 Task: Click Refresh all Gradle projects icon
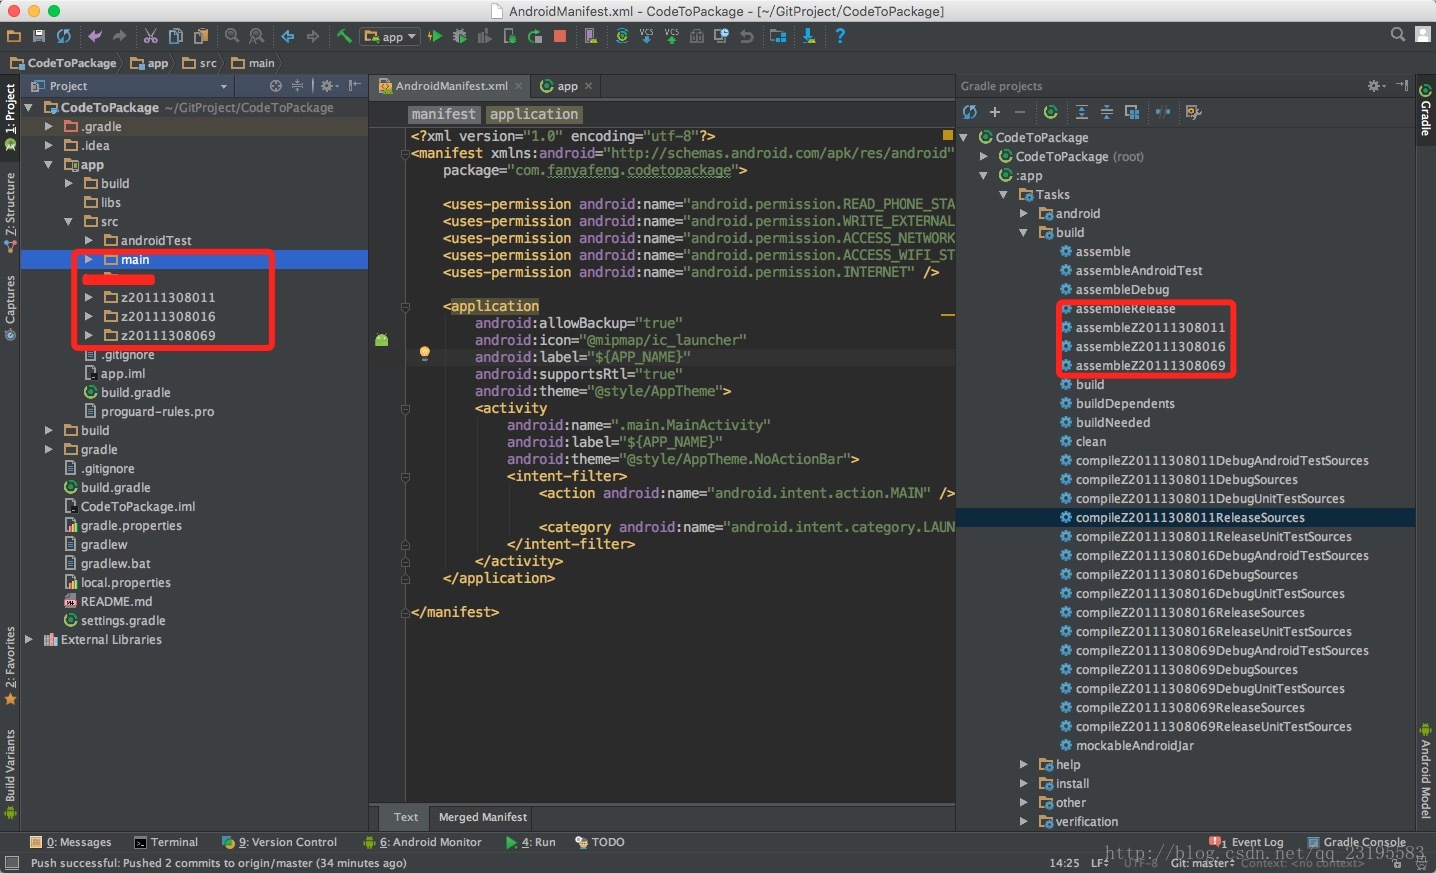(x=970, y=112)
